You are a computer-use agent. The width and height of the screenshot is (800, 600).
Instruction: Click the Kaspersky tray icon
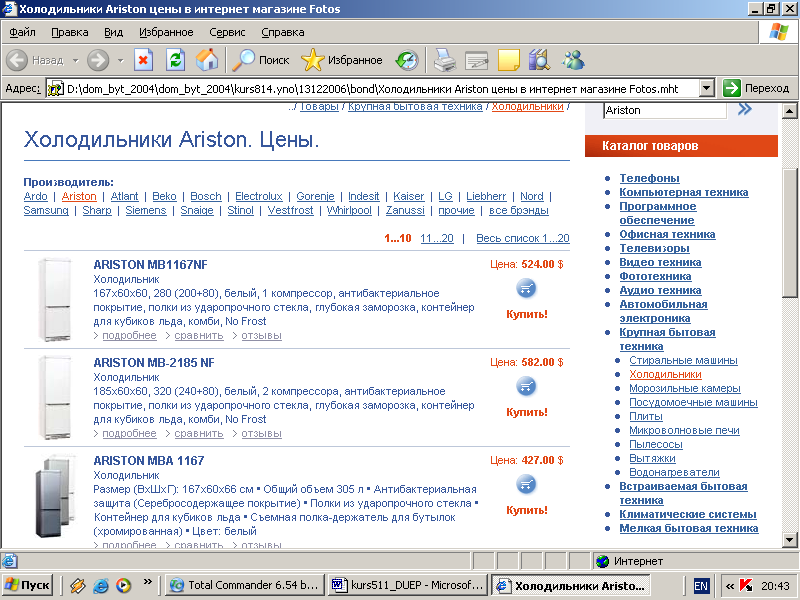(x=746, y=585)
